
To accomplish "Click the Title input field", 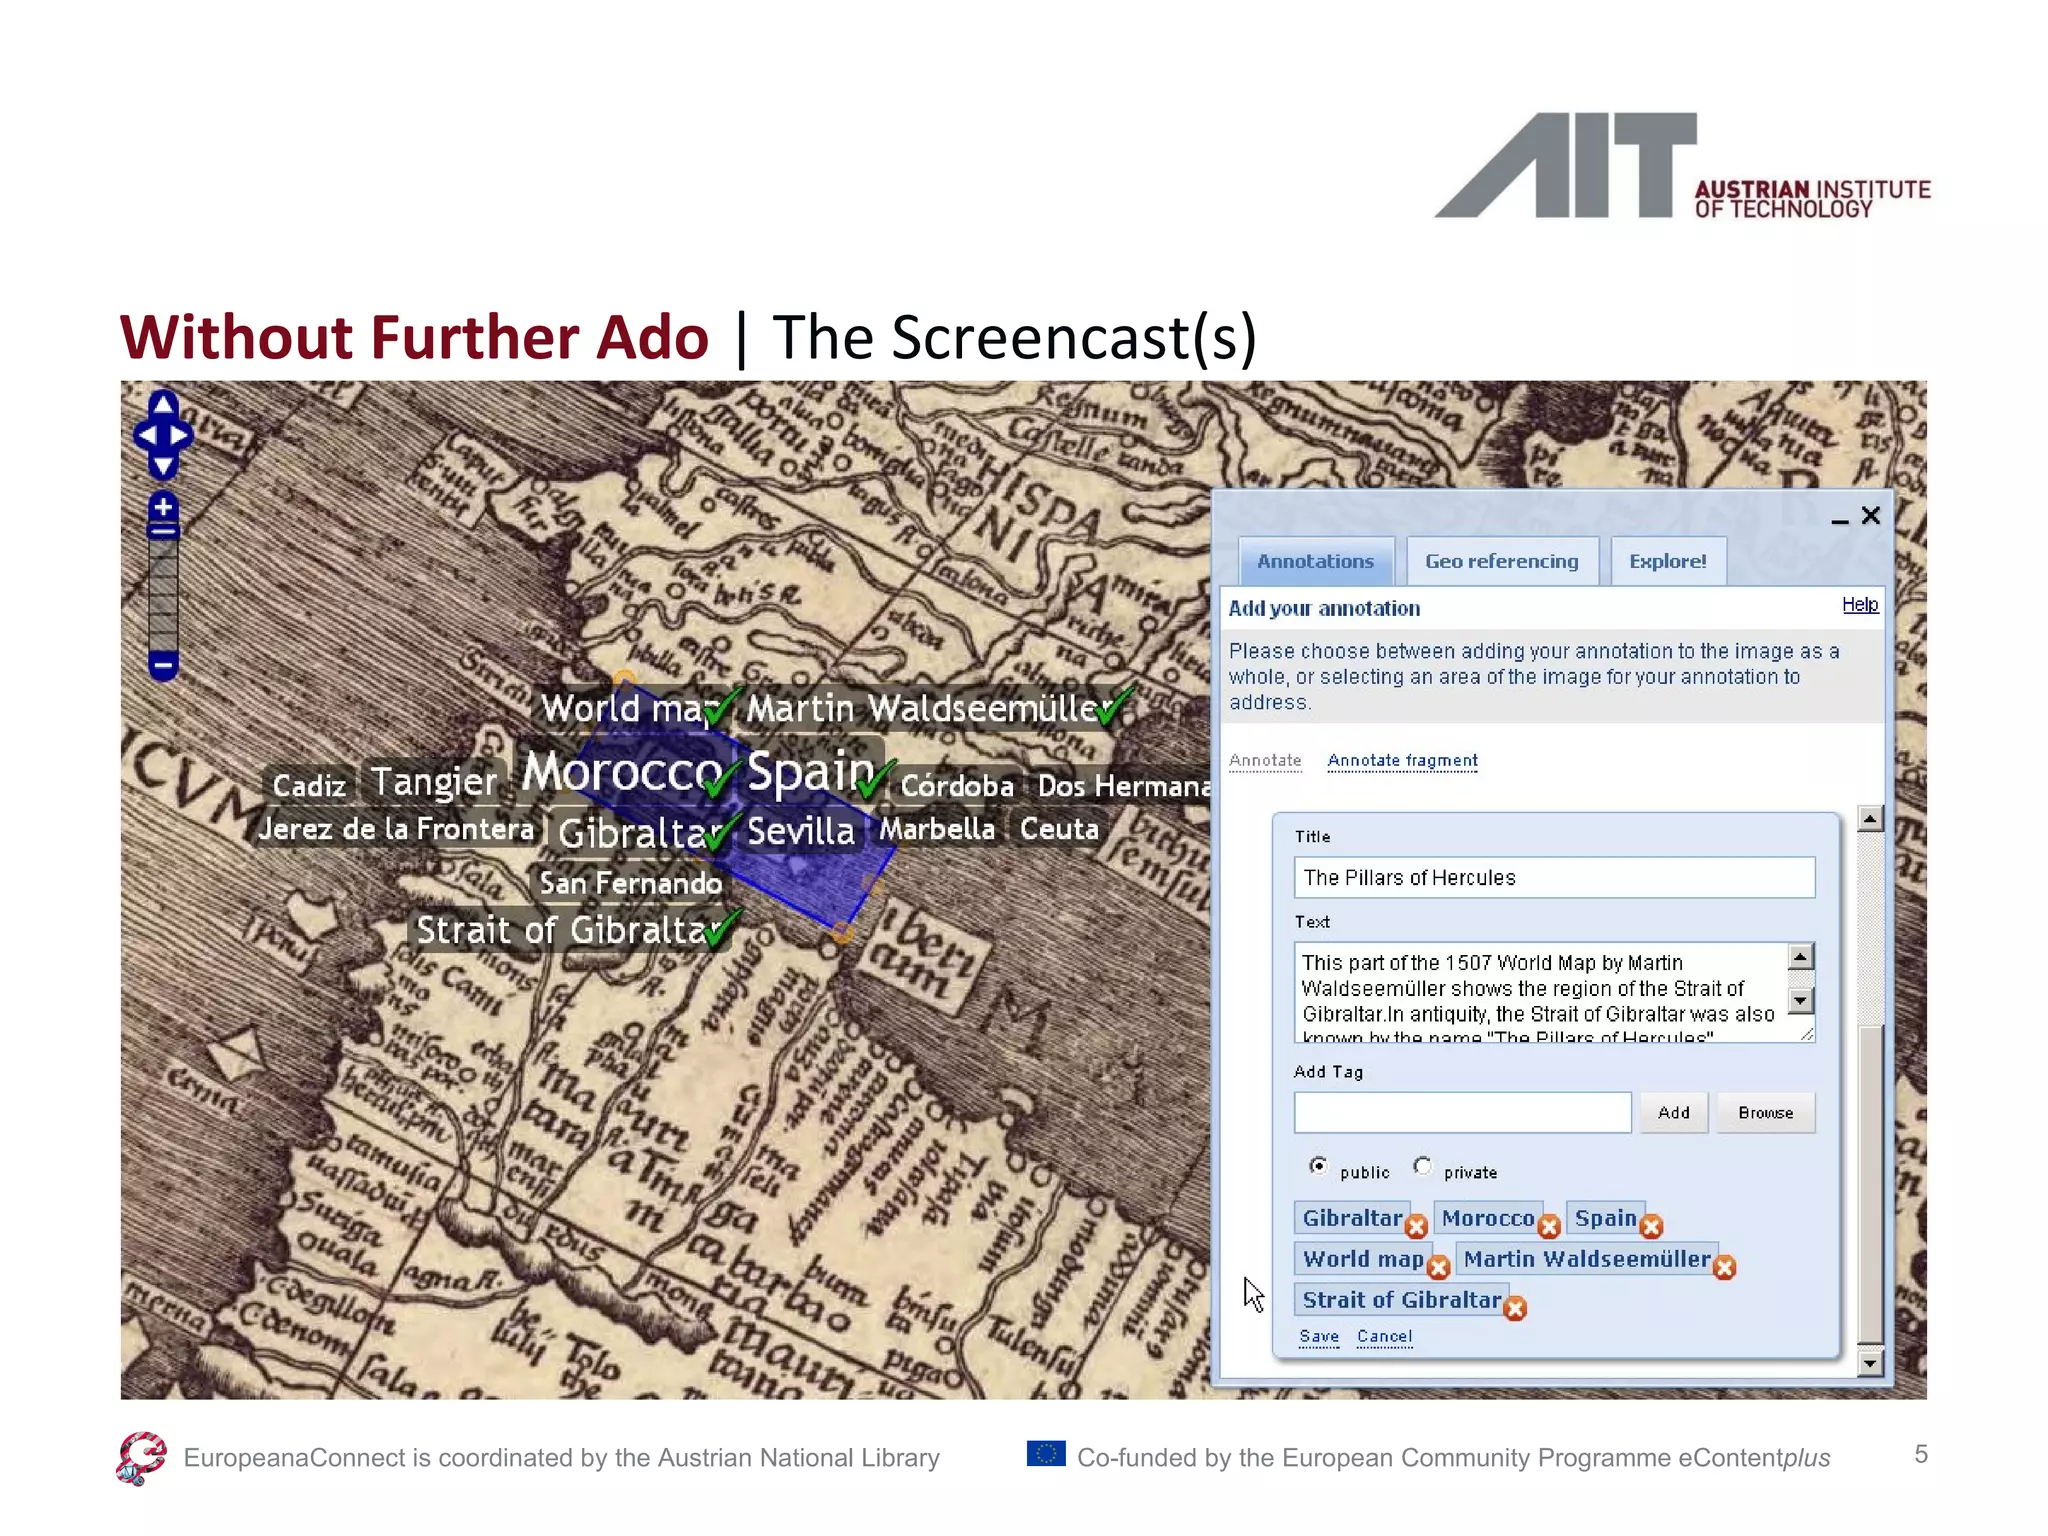I will coord(1554,877).
